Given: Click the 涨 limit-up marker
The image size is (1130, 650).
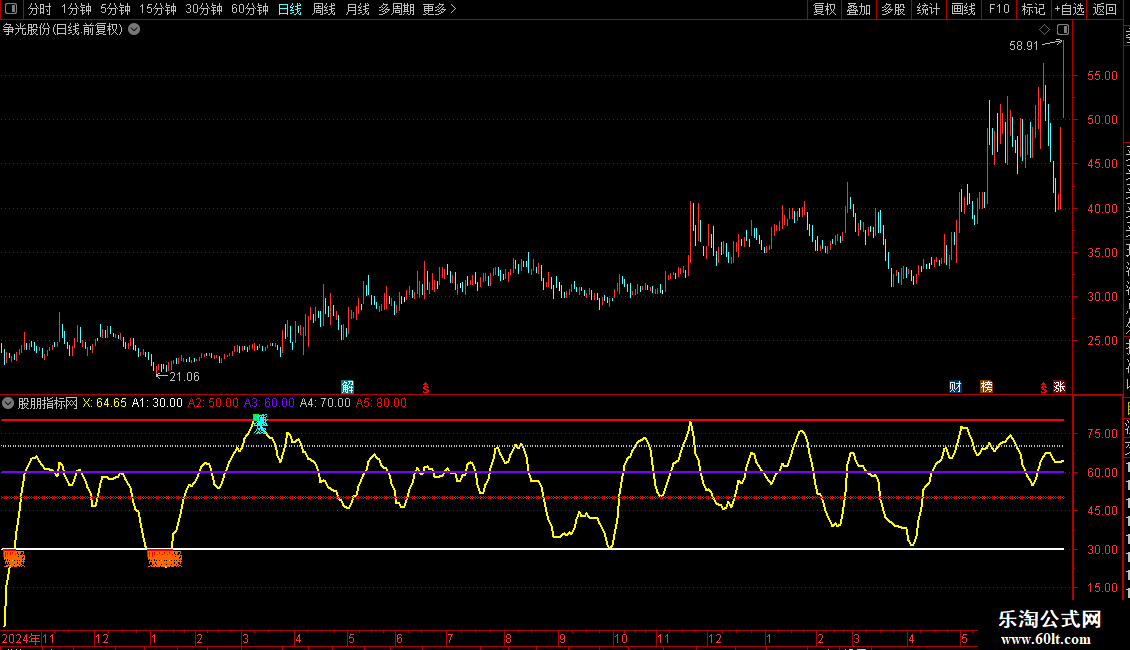Looking at the screenshot, I should (x=1059, y=387).
